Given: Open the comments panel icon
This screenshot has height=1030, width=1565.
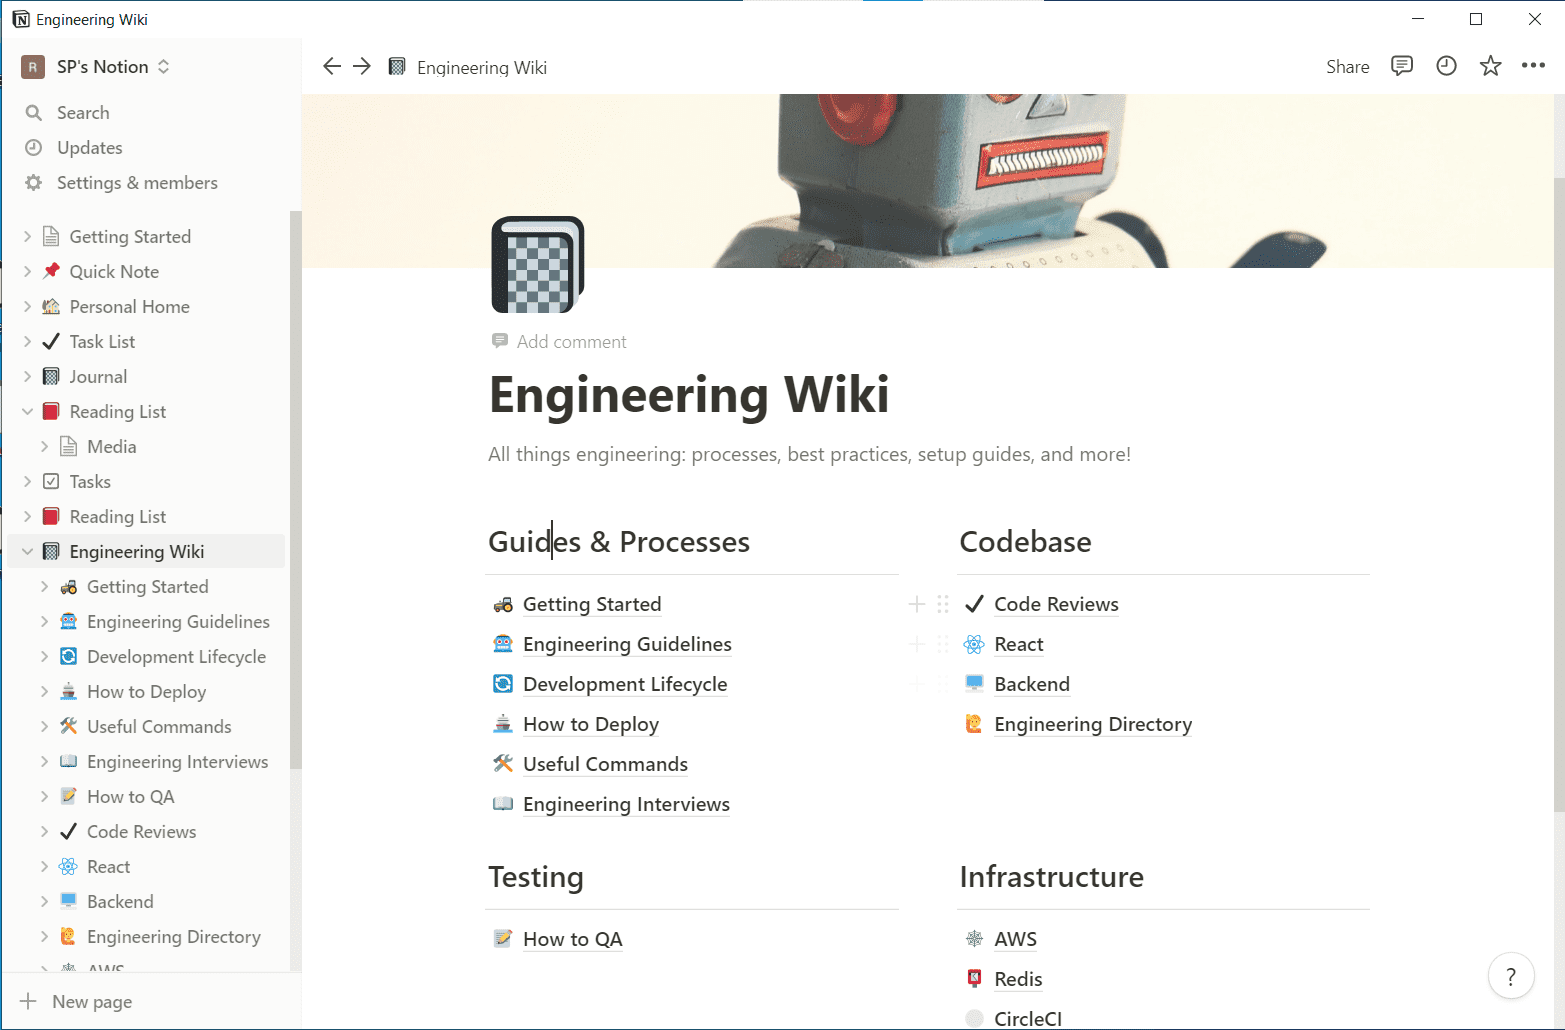Looking at the screenshot, I should coord(1402,66).
